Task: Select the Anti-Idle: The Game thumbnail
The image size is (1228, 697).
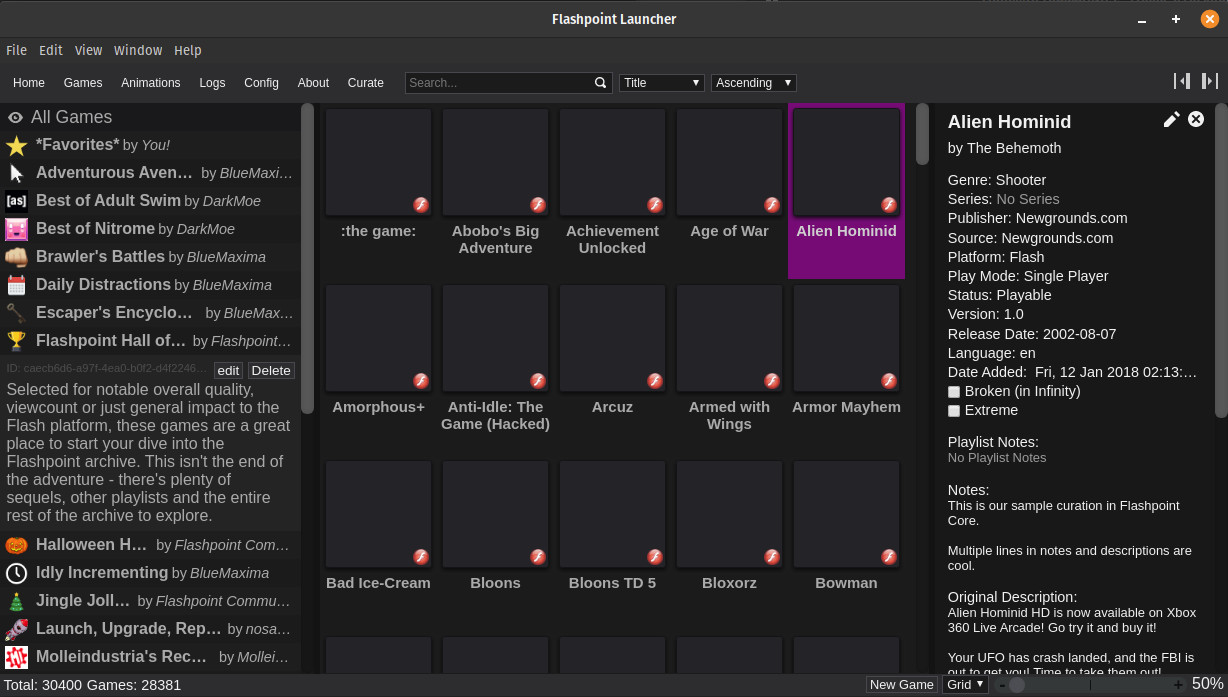Action: coord(495,339)
